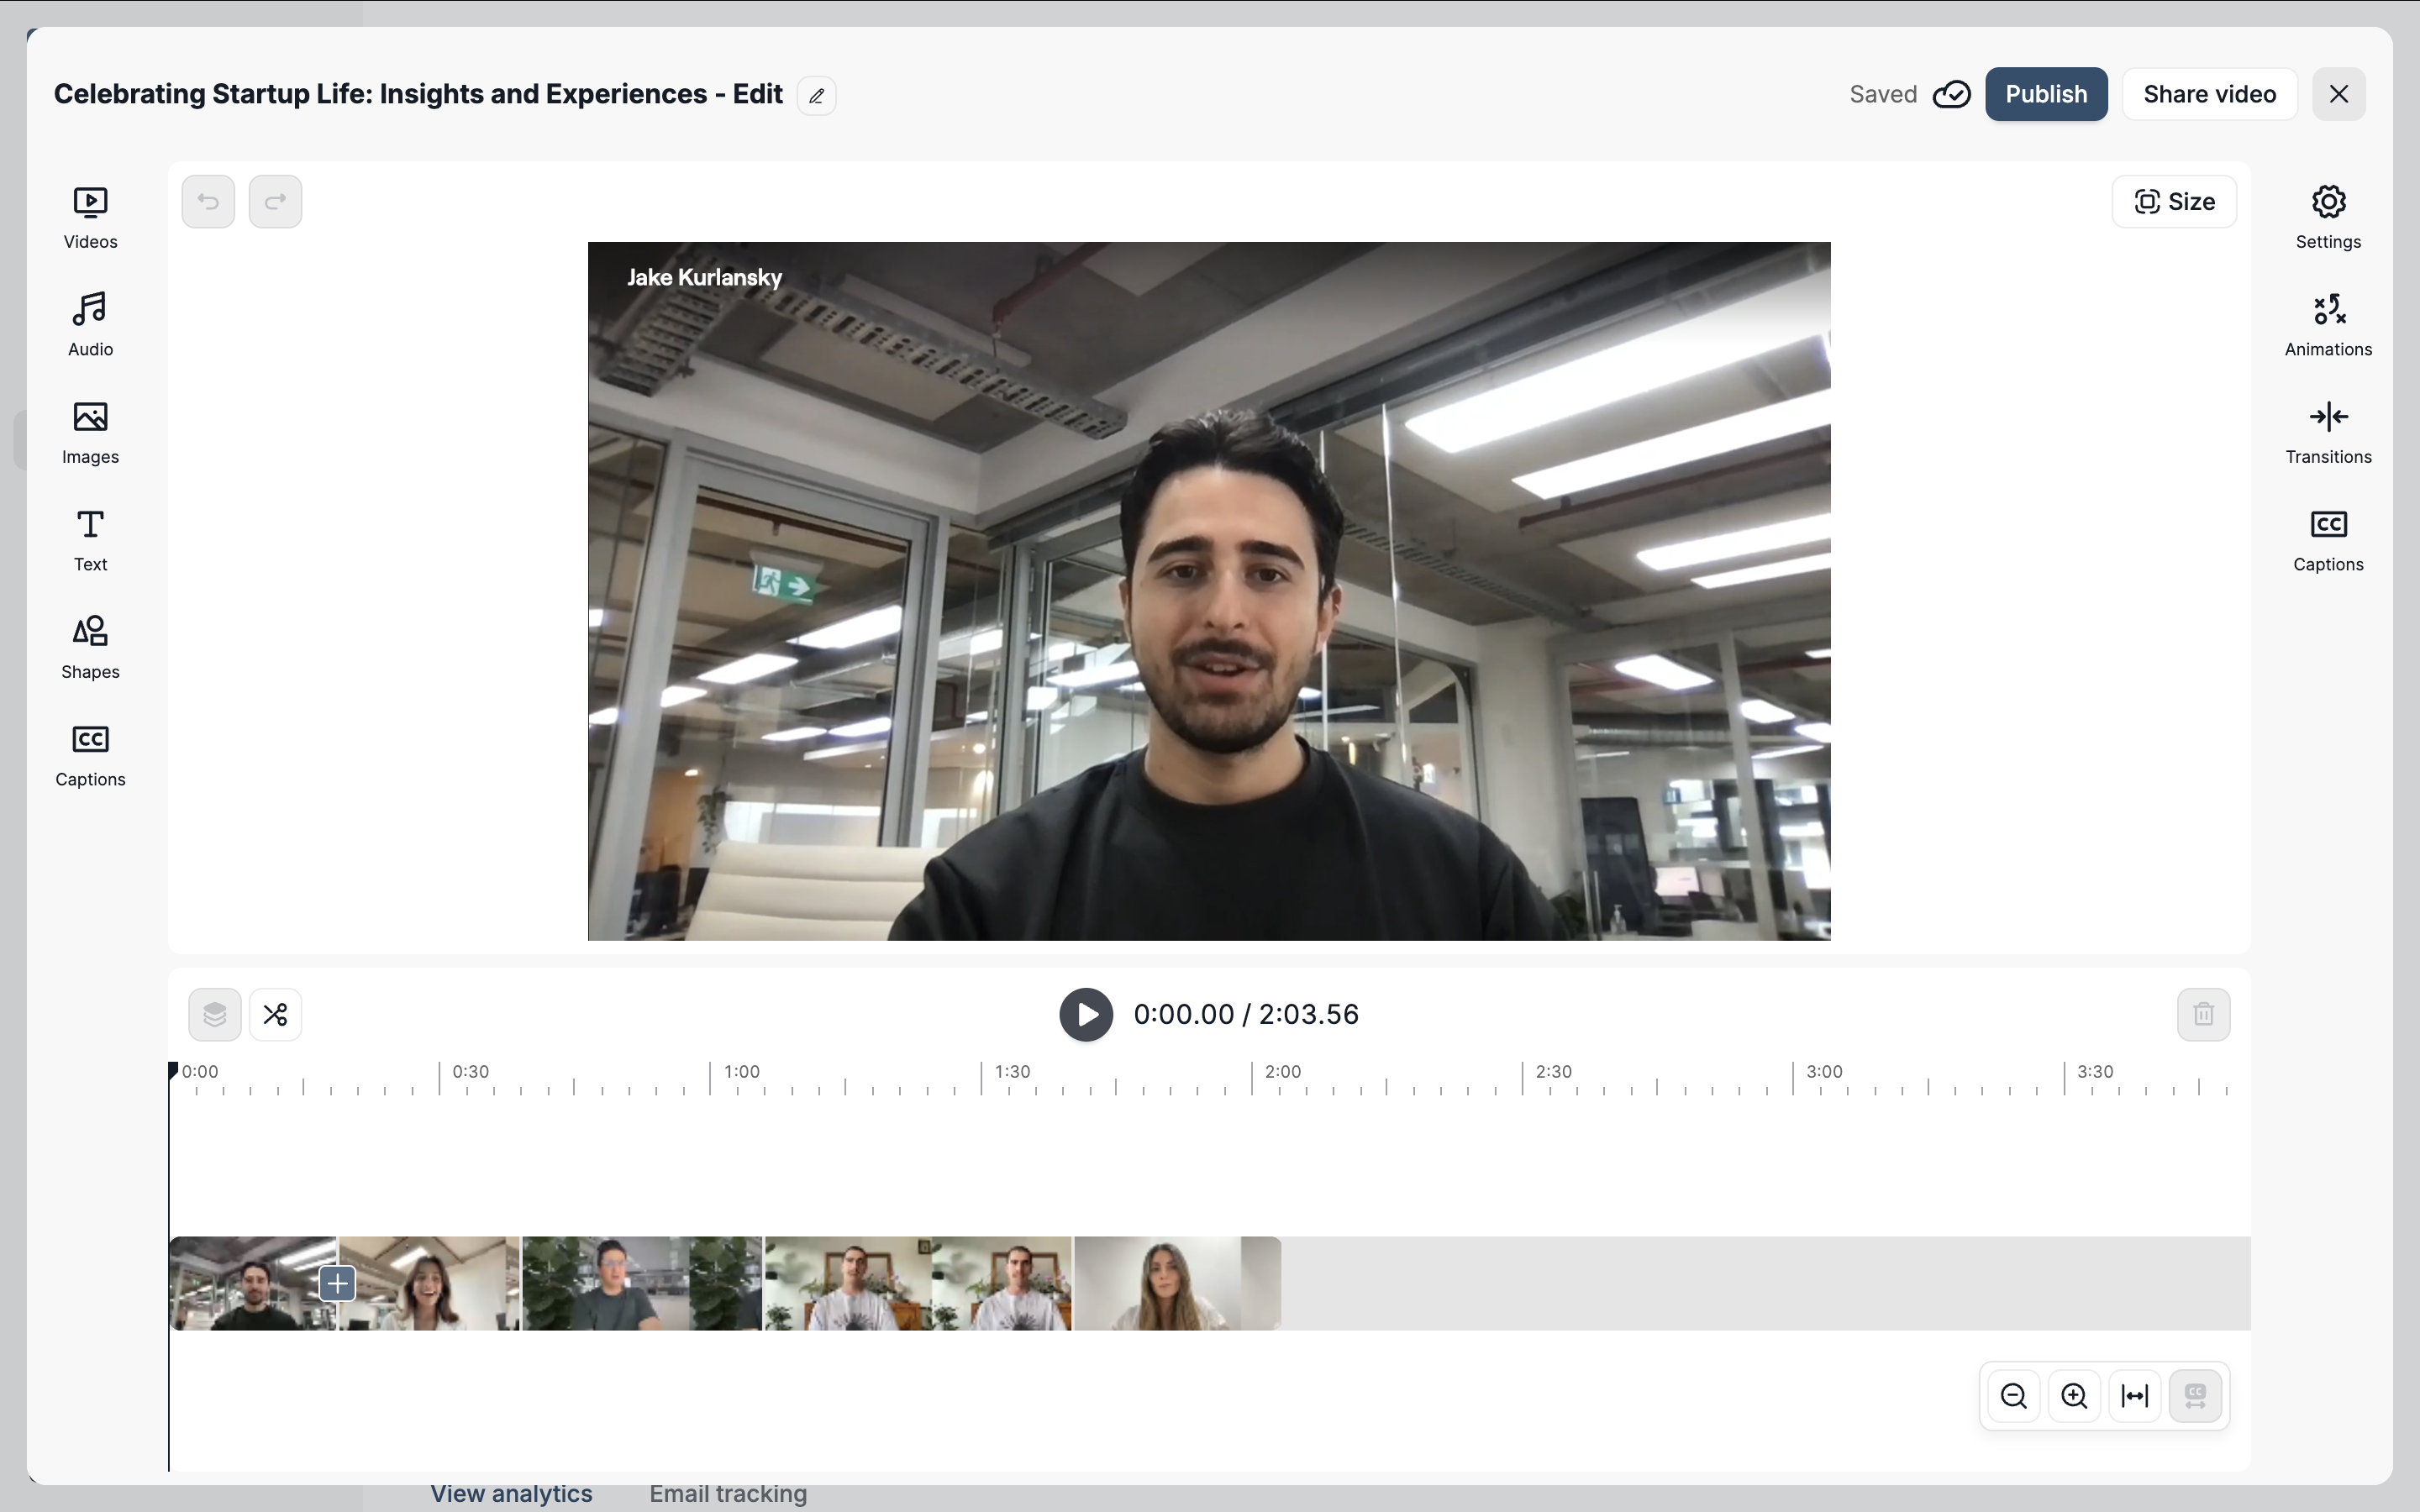The height and width of the screenshot is (1512, 2420).
Task: Open Captions in the right sidebar
Action: pyautogui.click(x=2328, y=540)
